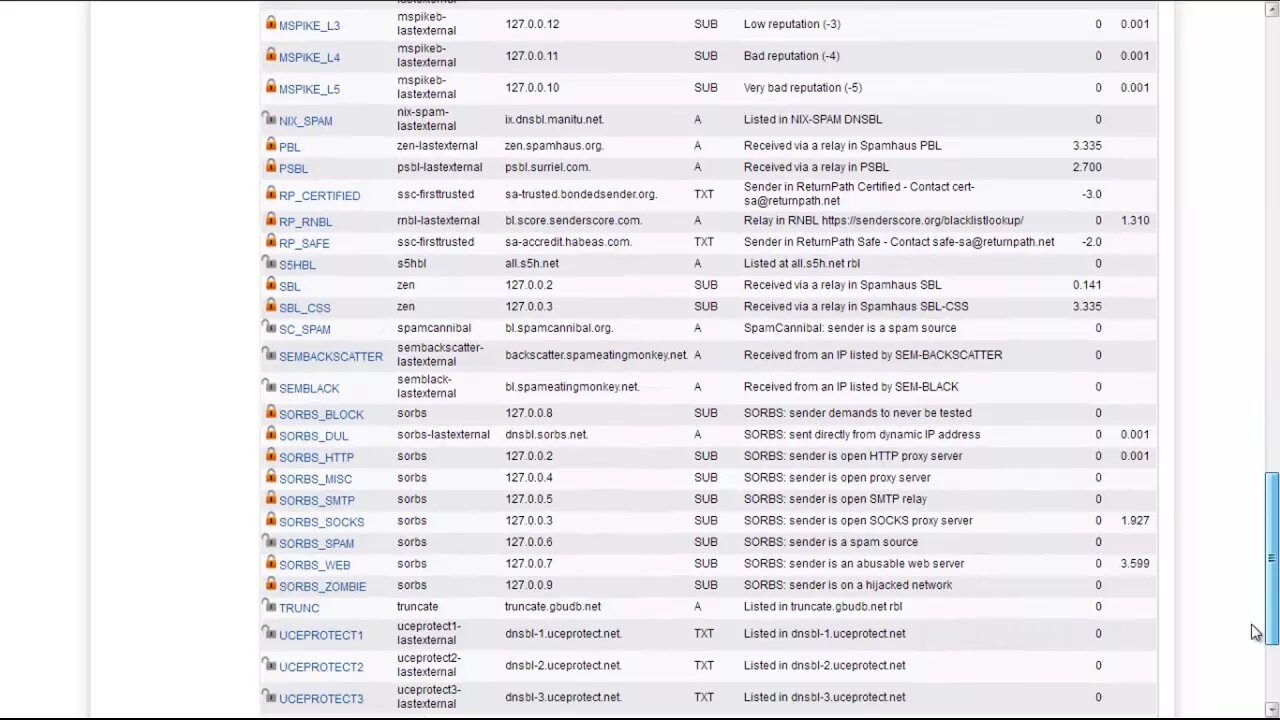Image resolution: width=1280 pixels, height=720 pixels.
Task: Click lock icon beside PBL
Action: click(x=270, y=145)
